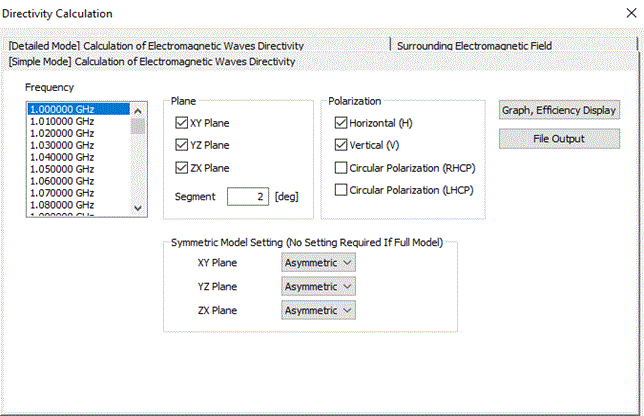The width and height of the screenshot is (644, 416).
Task: Enable Circular Polarization (LHCP)
Action: point(342,190)
